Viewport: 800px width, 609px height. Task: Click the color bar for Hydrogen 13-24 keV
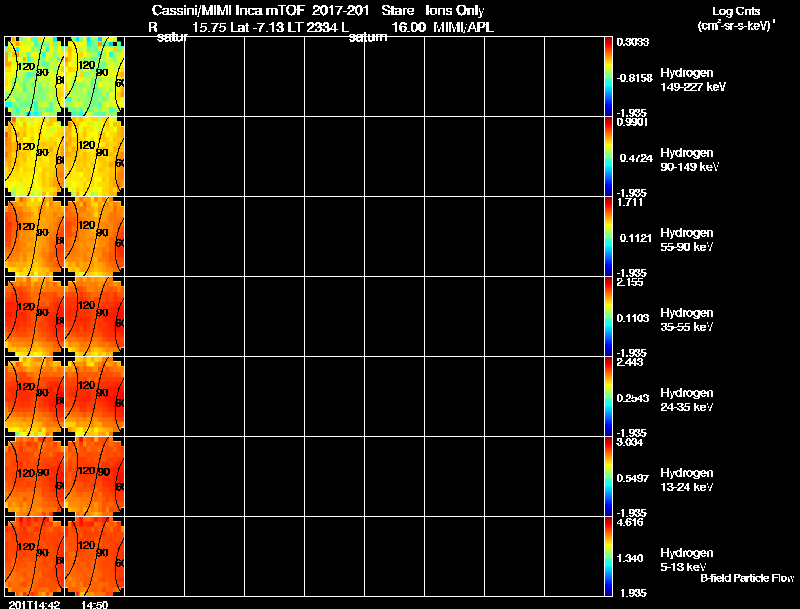(608, 477)
